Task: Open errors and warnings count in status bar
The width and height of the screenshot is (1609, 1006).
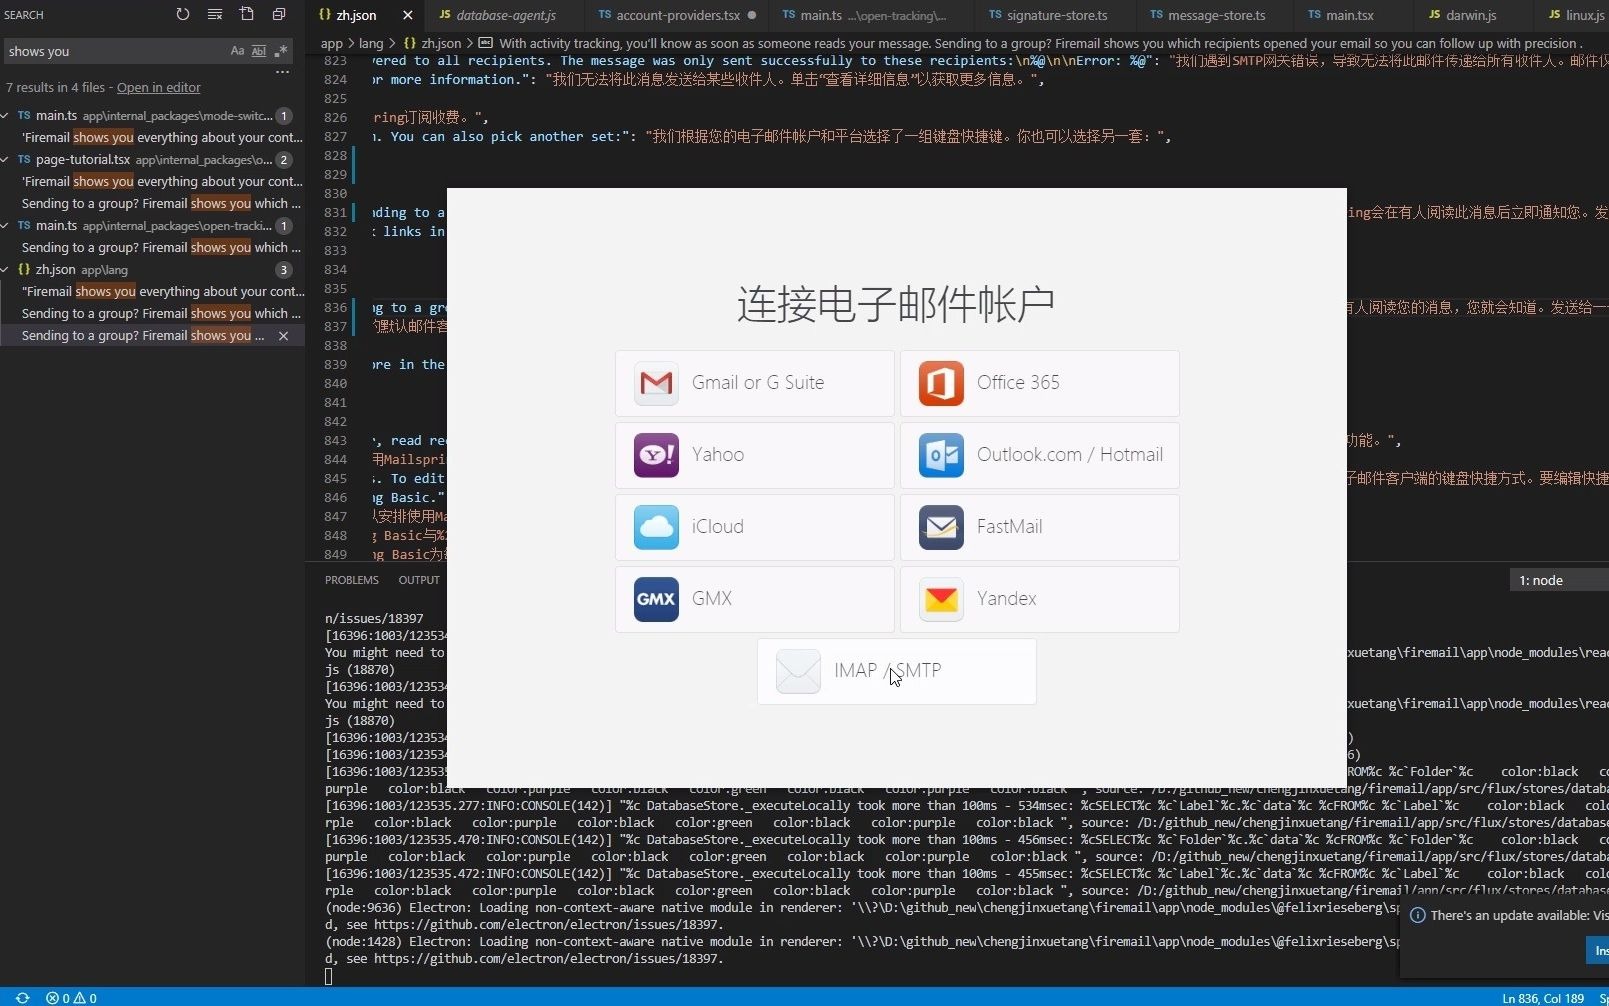Action: tap(72, 998)
